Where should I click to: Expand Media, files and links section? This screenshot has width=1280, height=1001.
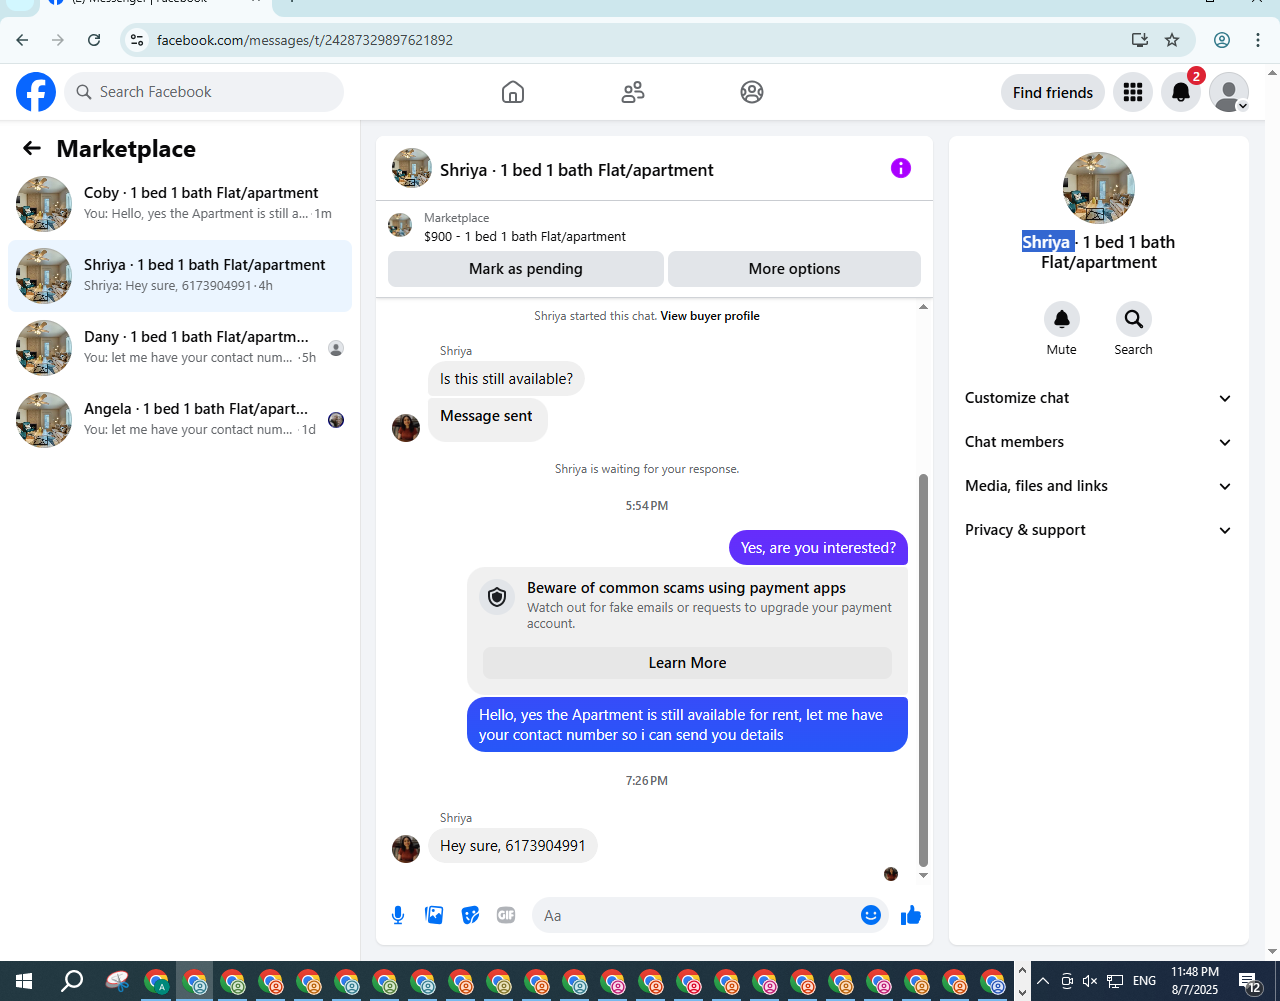click(1098, 486)
